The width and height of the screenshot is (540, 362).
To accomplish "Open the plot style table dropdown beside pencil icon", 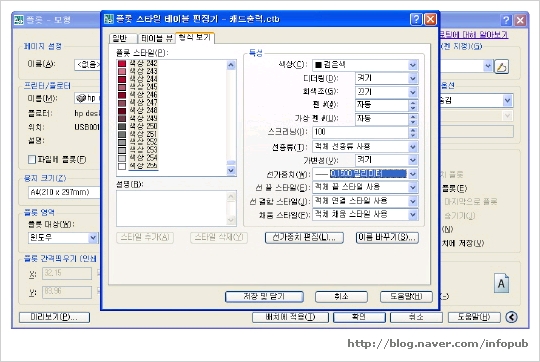I will coord(487,66).
